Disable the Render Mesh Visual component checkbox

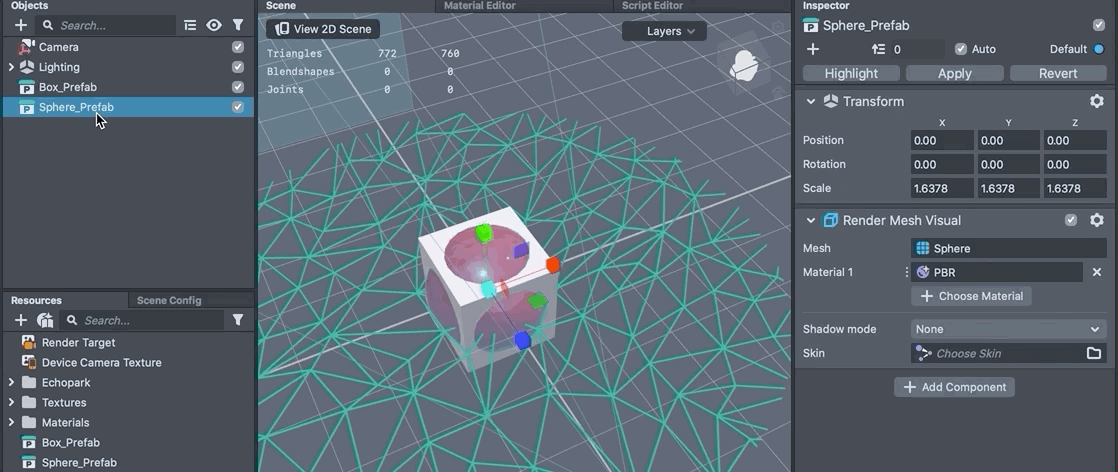tap(1071, 220)
